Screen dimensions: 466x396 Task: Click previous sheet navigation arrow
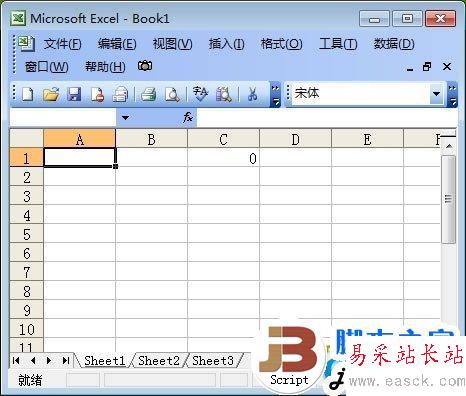click(x=33, y=360)
